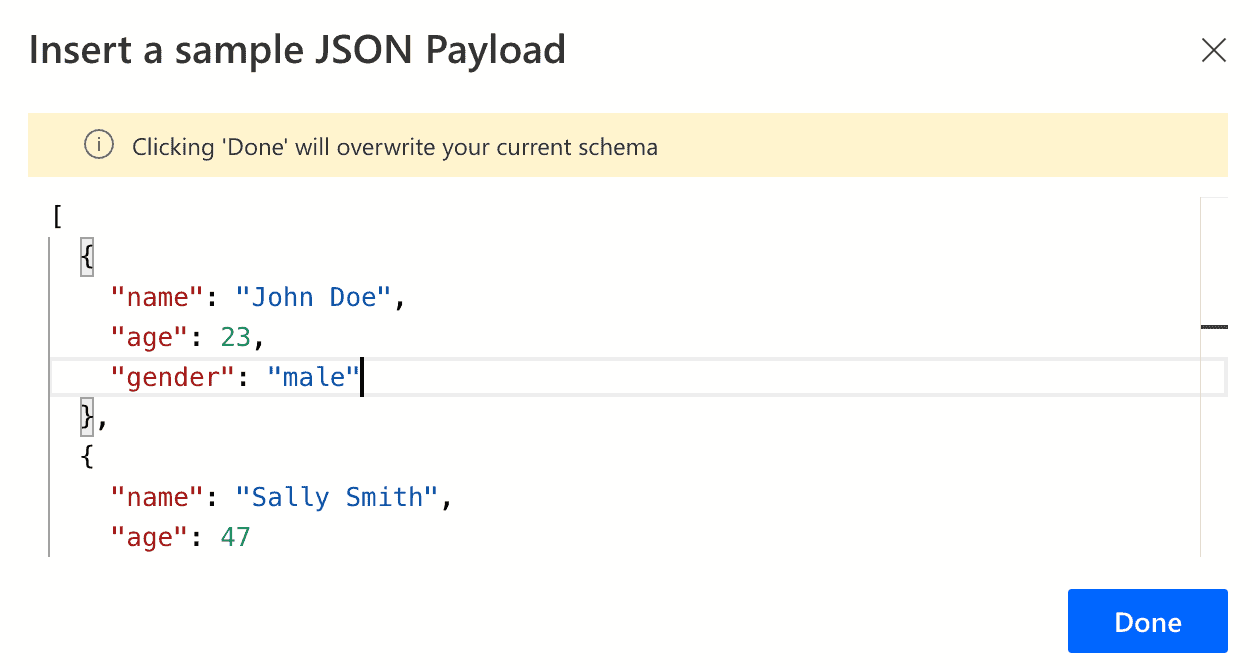Click the info icon in the warning banner
This screenshot has width=1252, height=666.
(x=98, y=146)
